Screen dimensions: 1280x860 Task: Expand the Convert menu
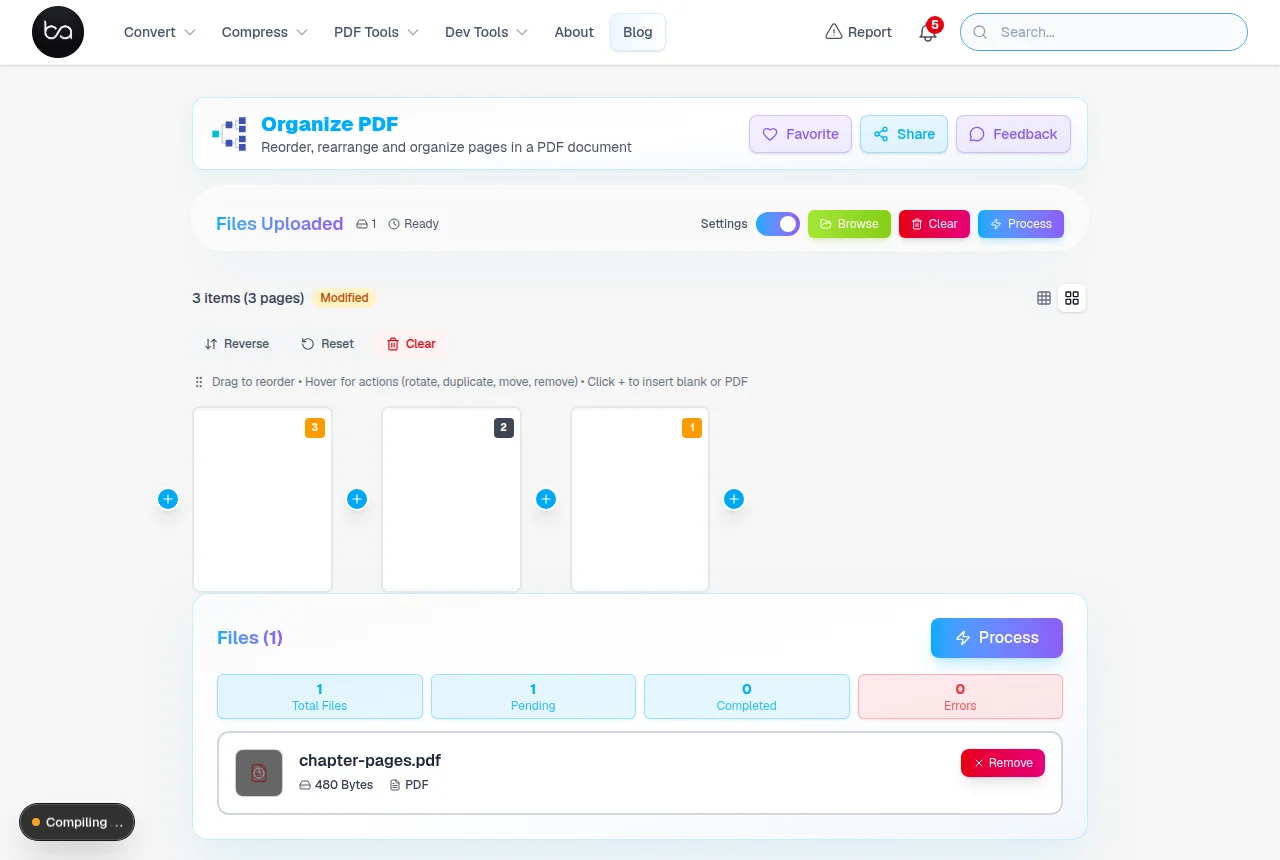coord(159,32)
